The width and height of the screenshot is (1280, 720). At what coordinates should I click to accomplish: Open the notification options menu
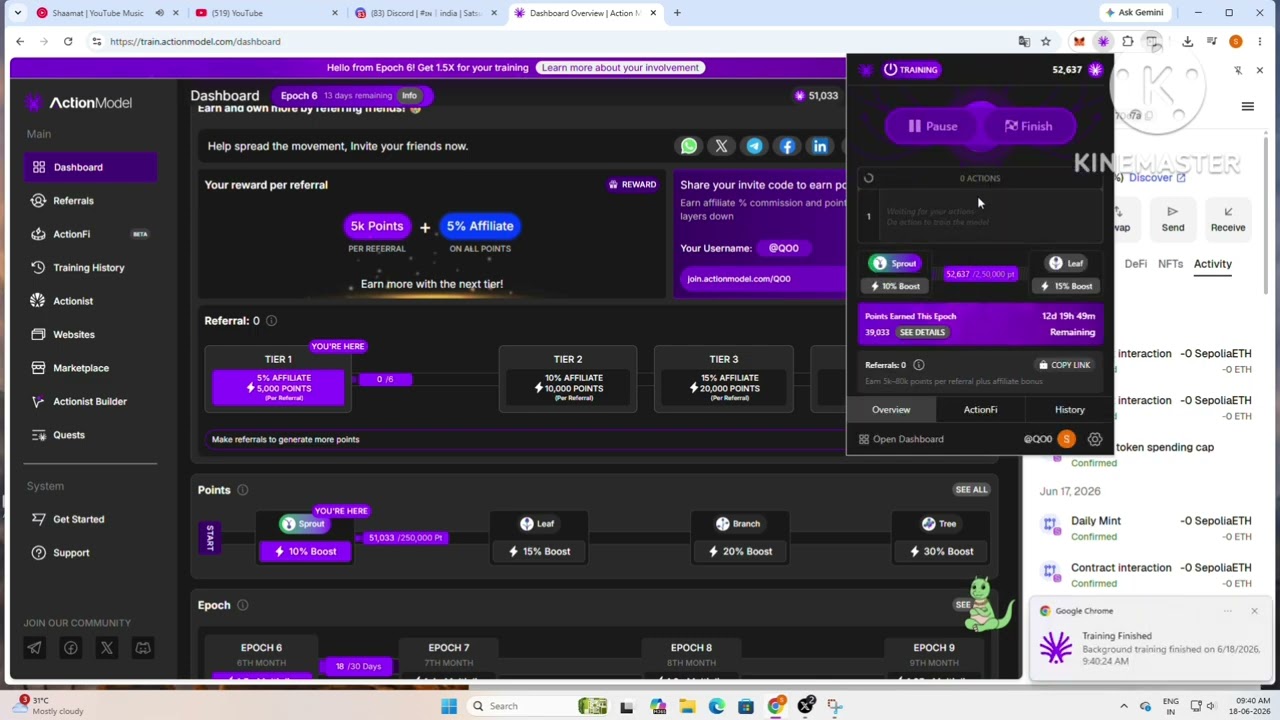point(1228,611)
